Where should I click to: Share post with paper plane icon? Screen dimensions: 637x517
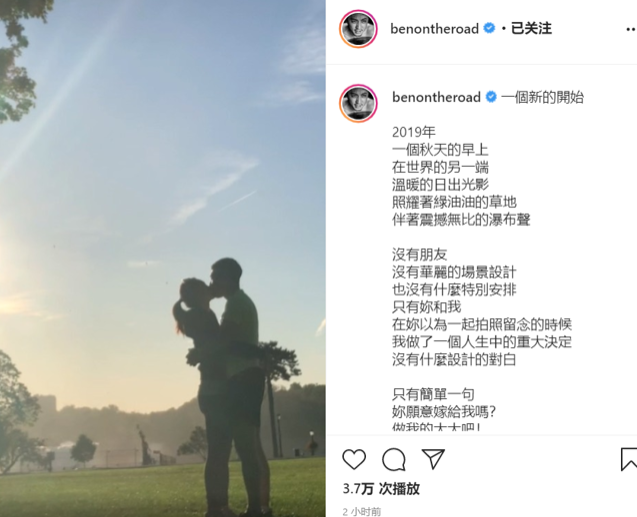[433, 459]
